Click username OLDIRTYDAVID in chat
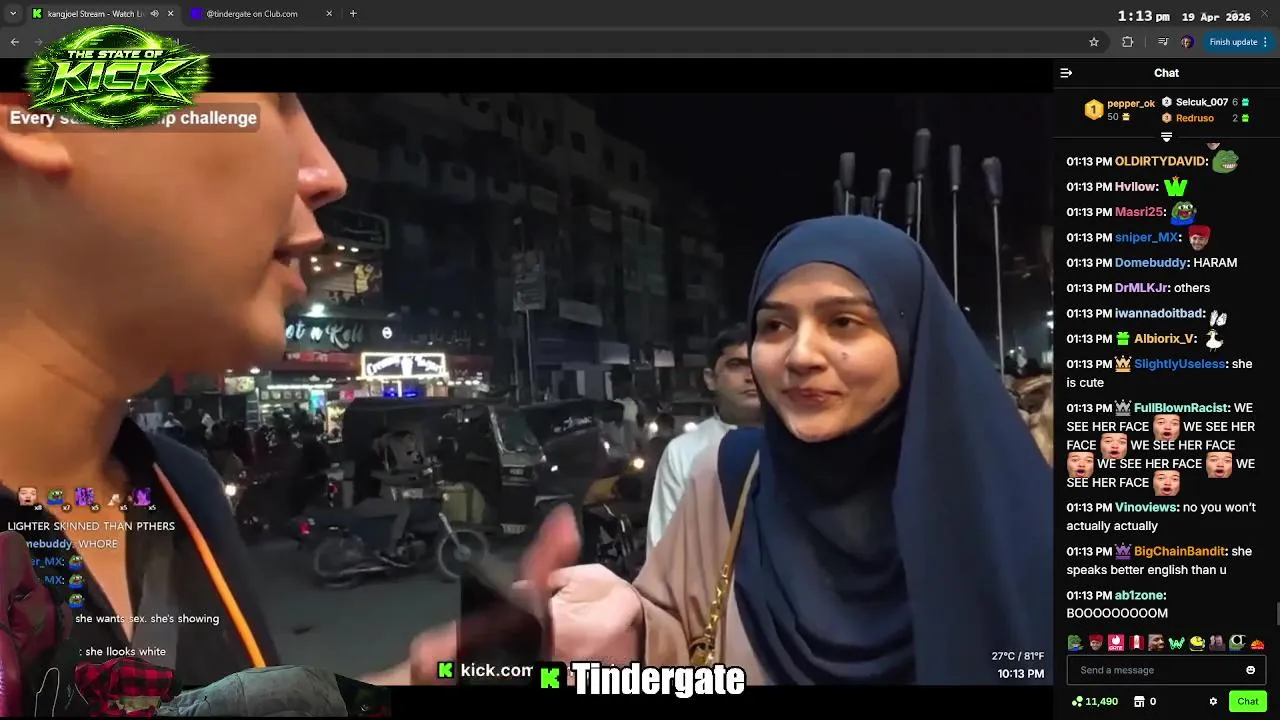Image resolution: width=1280 pixels, height=720 pixels. pos(1160,161)
